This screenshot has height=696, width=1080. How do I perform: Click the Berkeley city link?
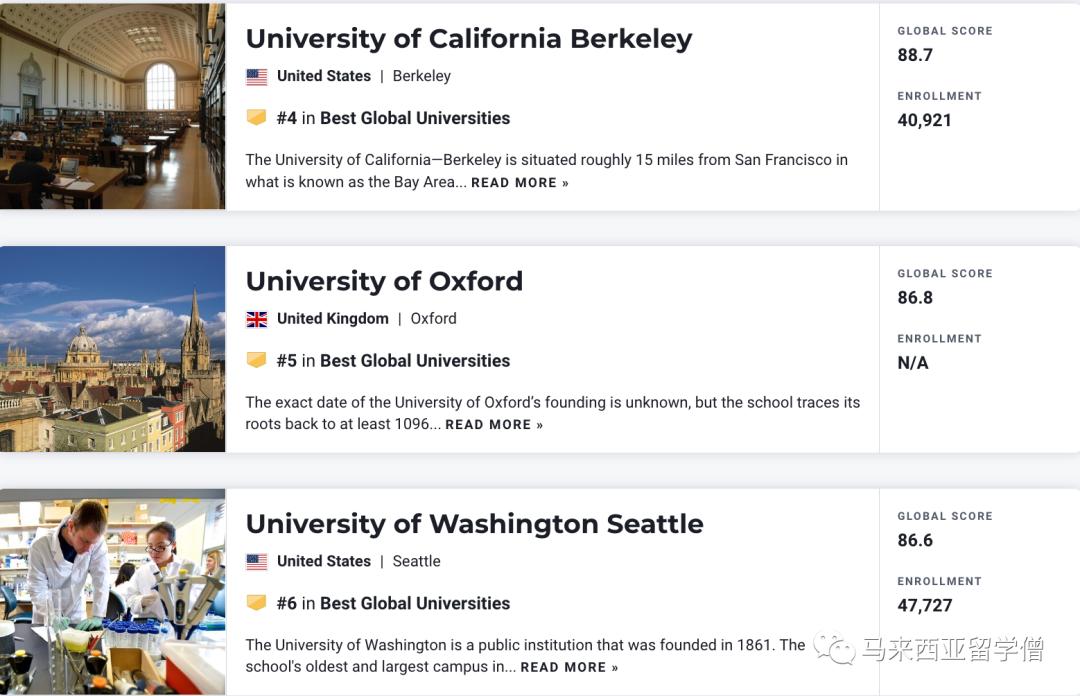coord(421,75)
